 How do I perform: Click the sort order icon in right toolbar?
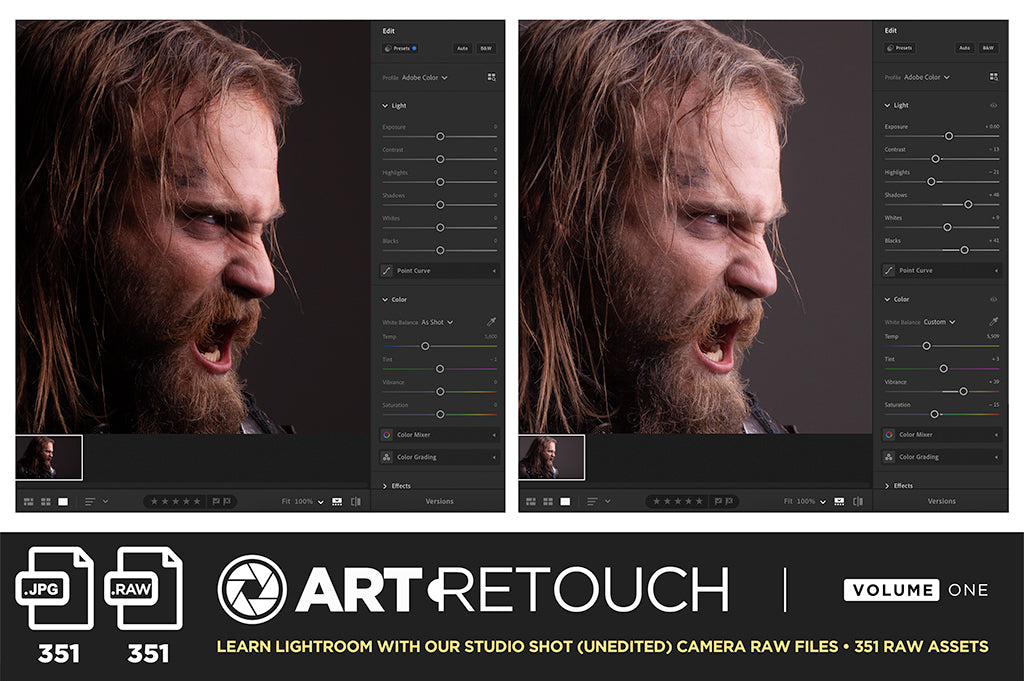[592, 501]
